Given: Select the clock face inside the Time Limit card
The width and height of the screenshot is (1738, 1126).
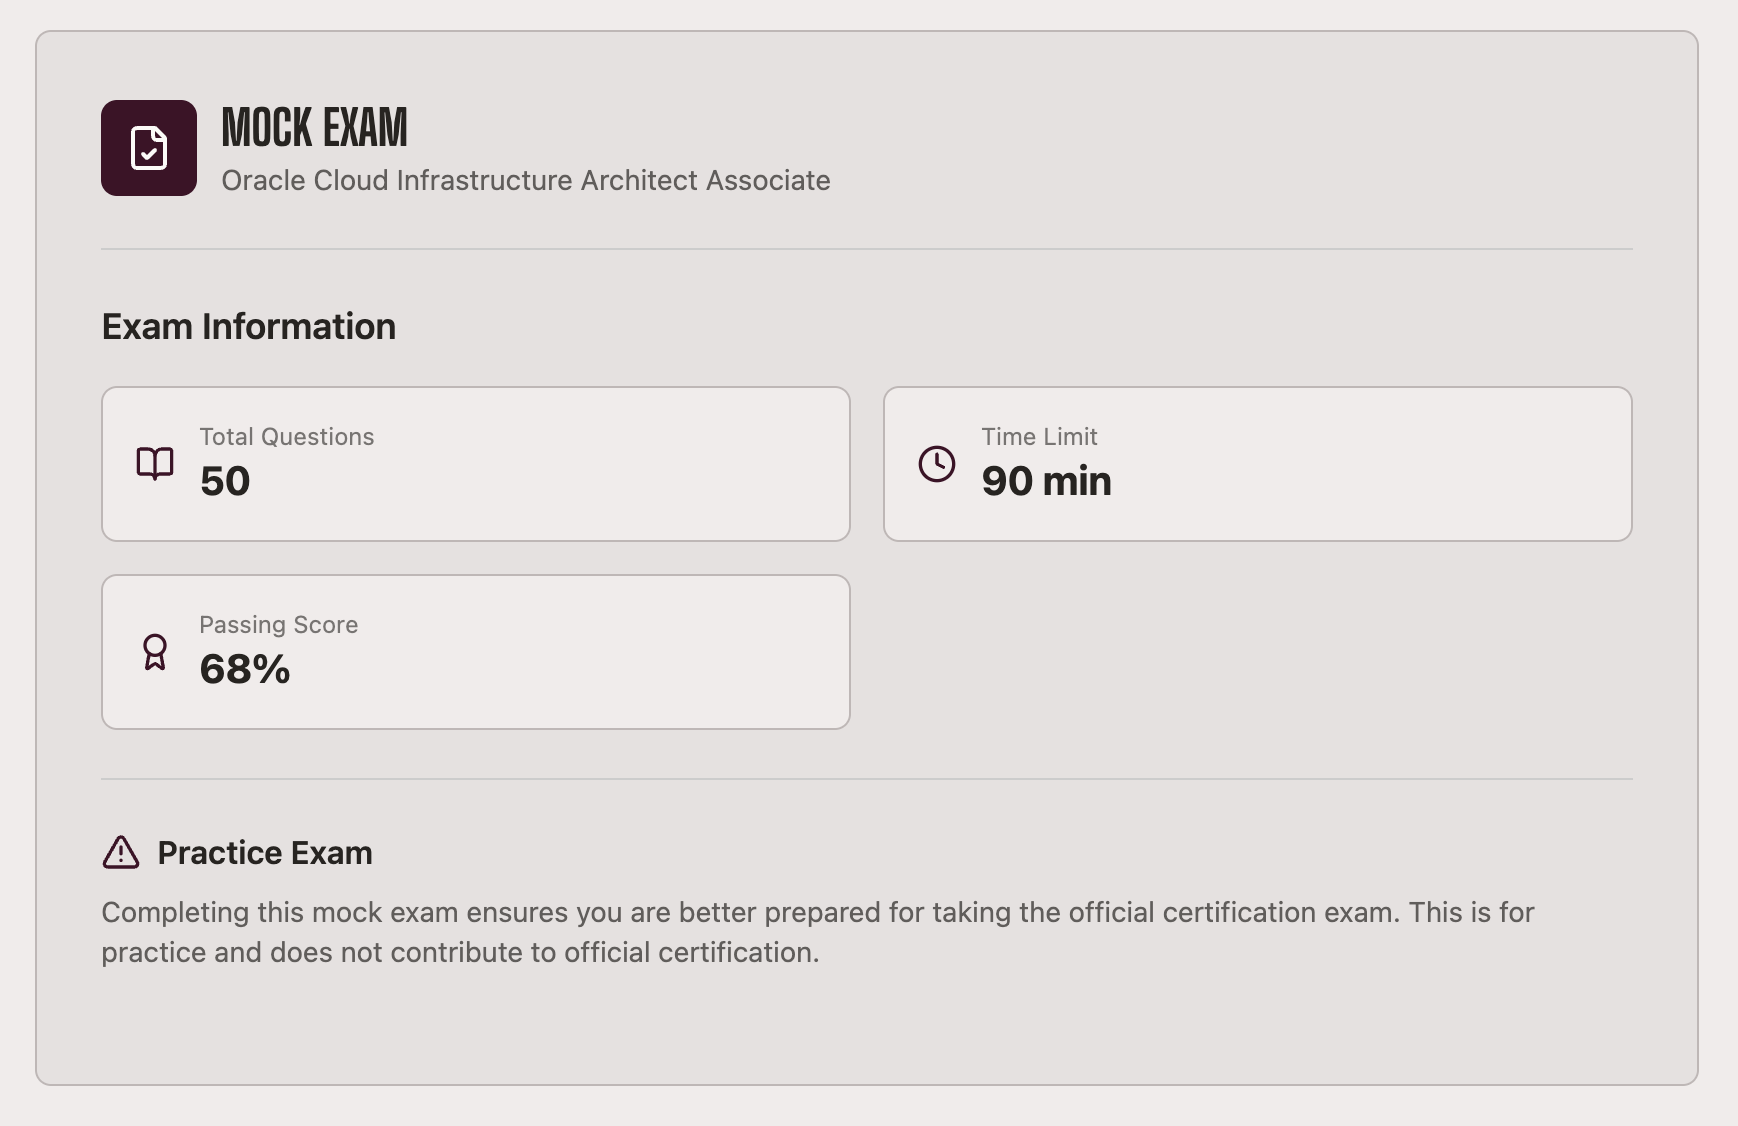Looking at the screenshot, I should pos(938,463).
